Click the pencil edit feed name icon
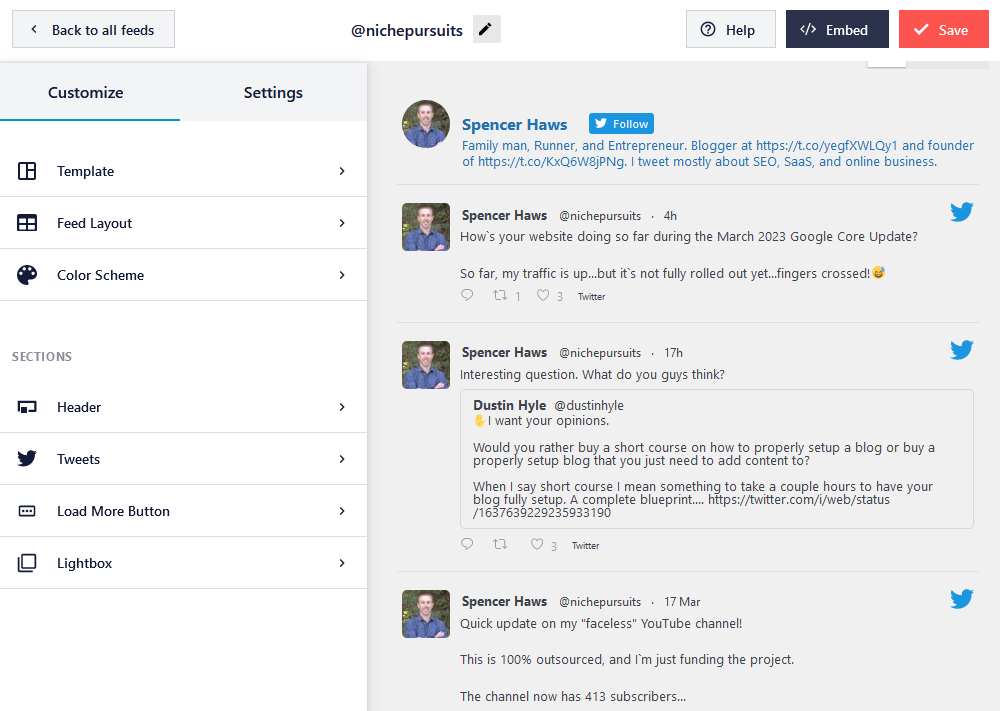The width and height of the screenshot is (1000, 711). tap(486, 29)
